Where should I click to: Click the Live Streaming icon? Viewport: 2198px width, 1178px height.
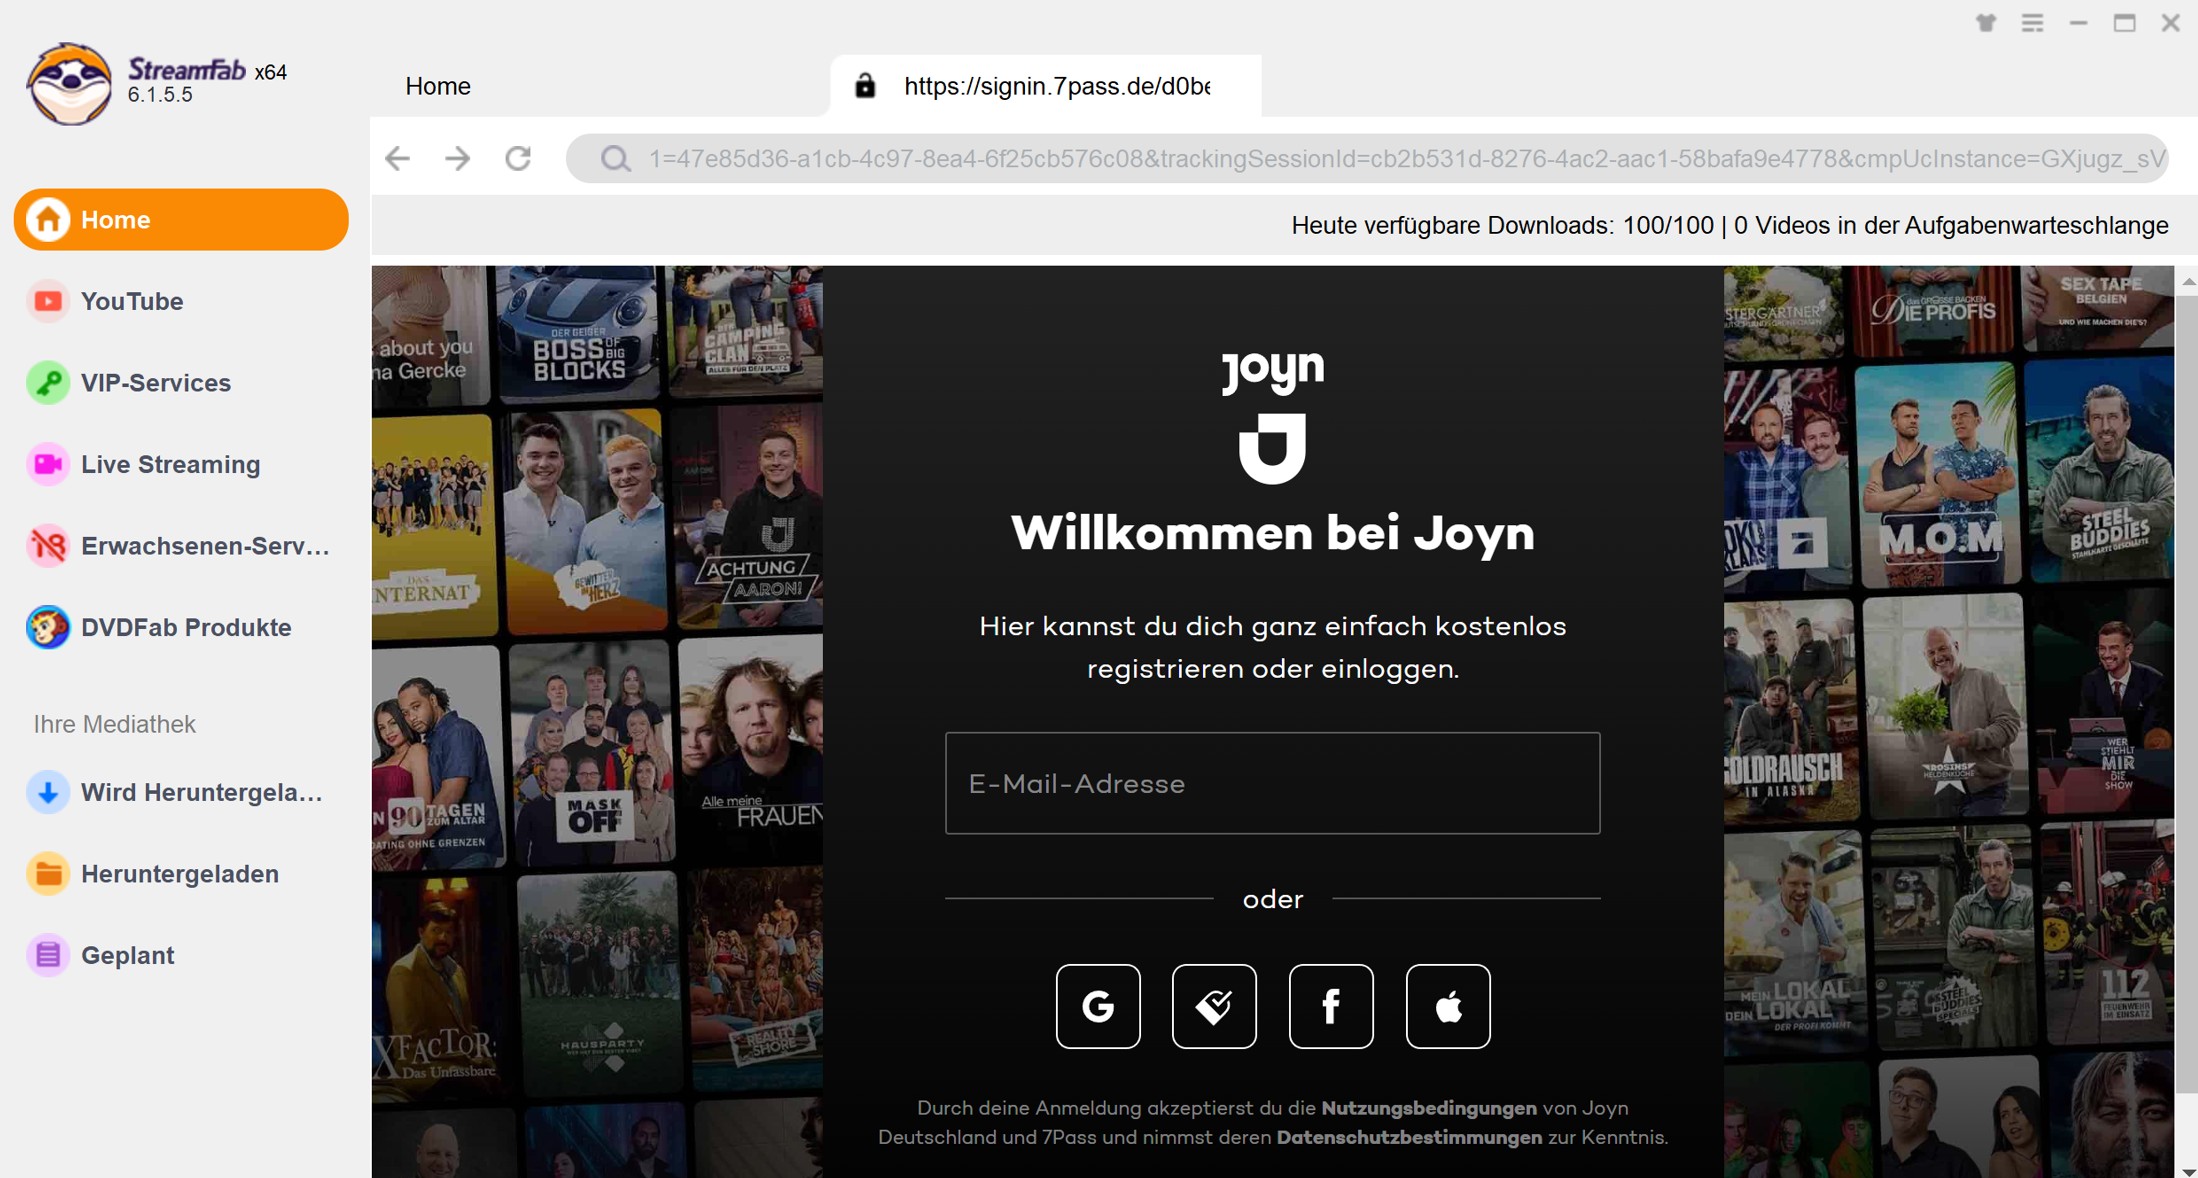coord(44,464)
